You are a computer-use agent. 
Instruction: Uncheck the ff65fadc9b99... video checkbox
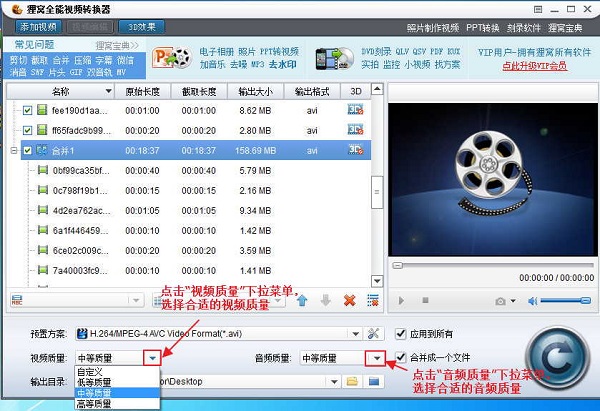[27, 130]
